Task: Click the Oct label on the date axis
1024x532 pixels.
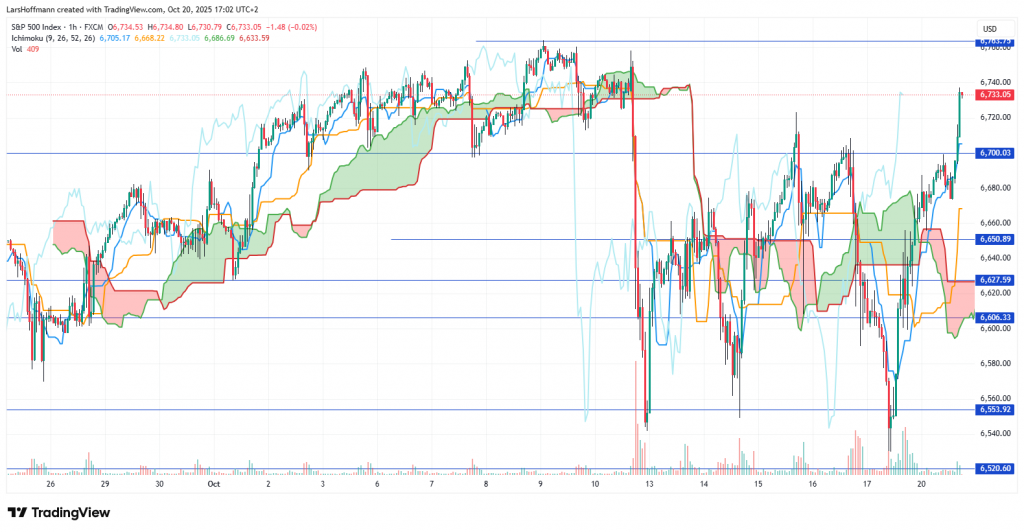Action: (212, 483)
